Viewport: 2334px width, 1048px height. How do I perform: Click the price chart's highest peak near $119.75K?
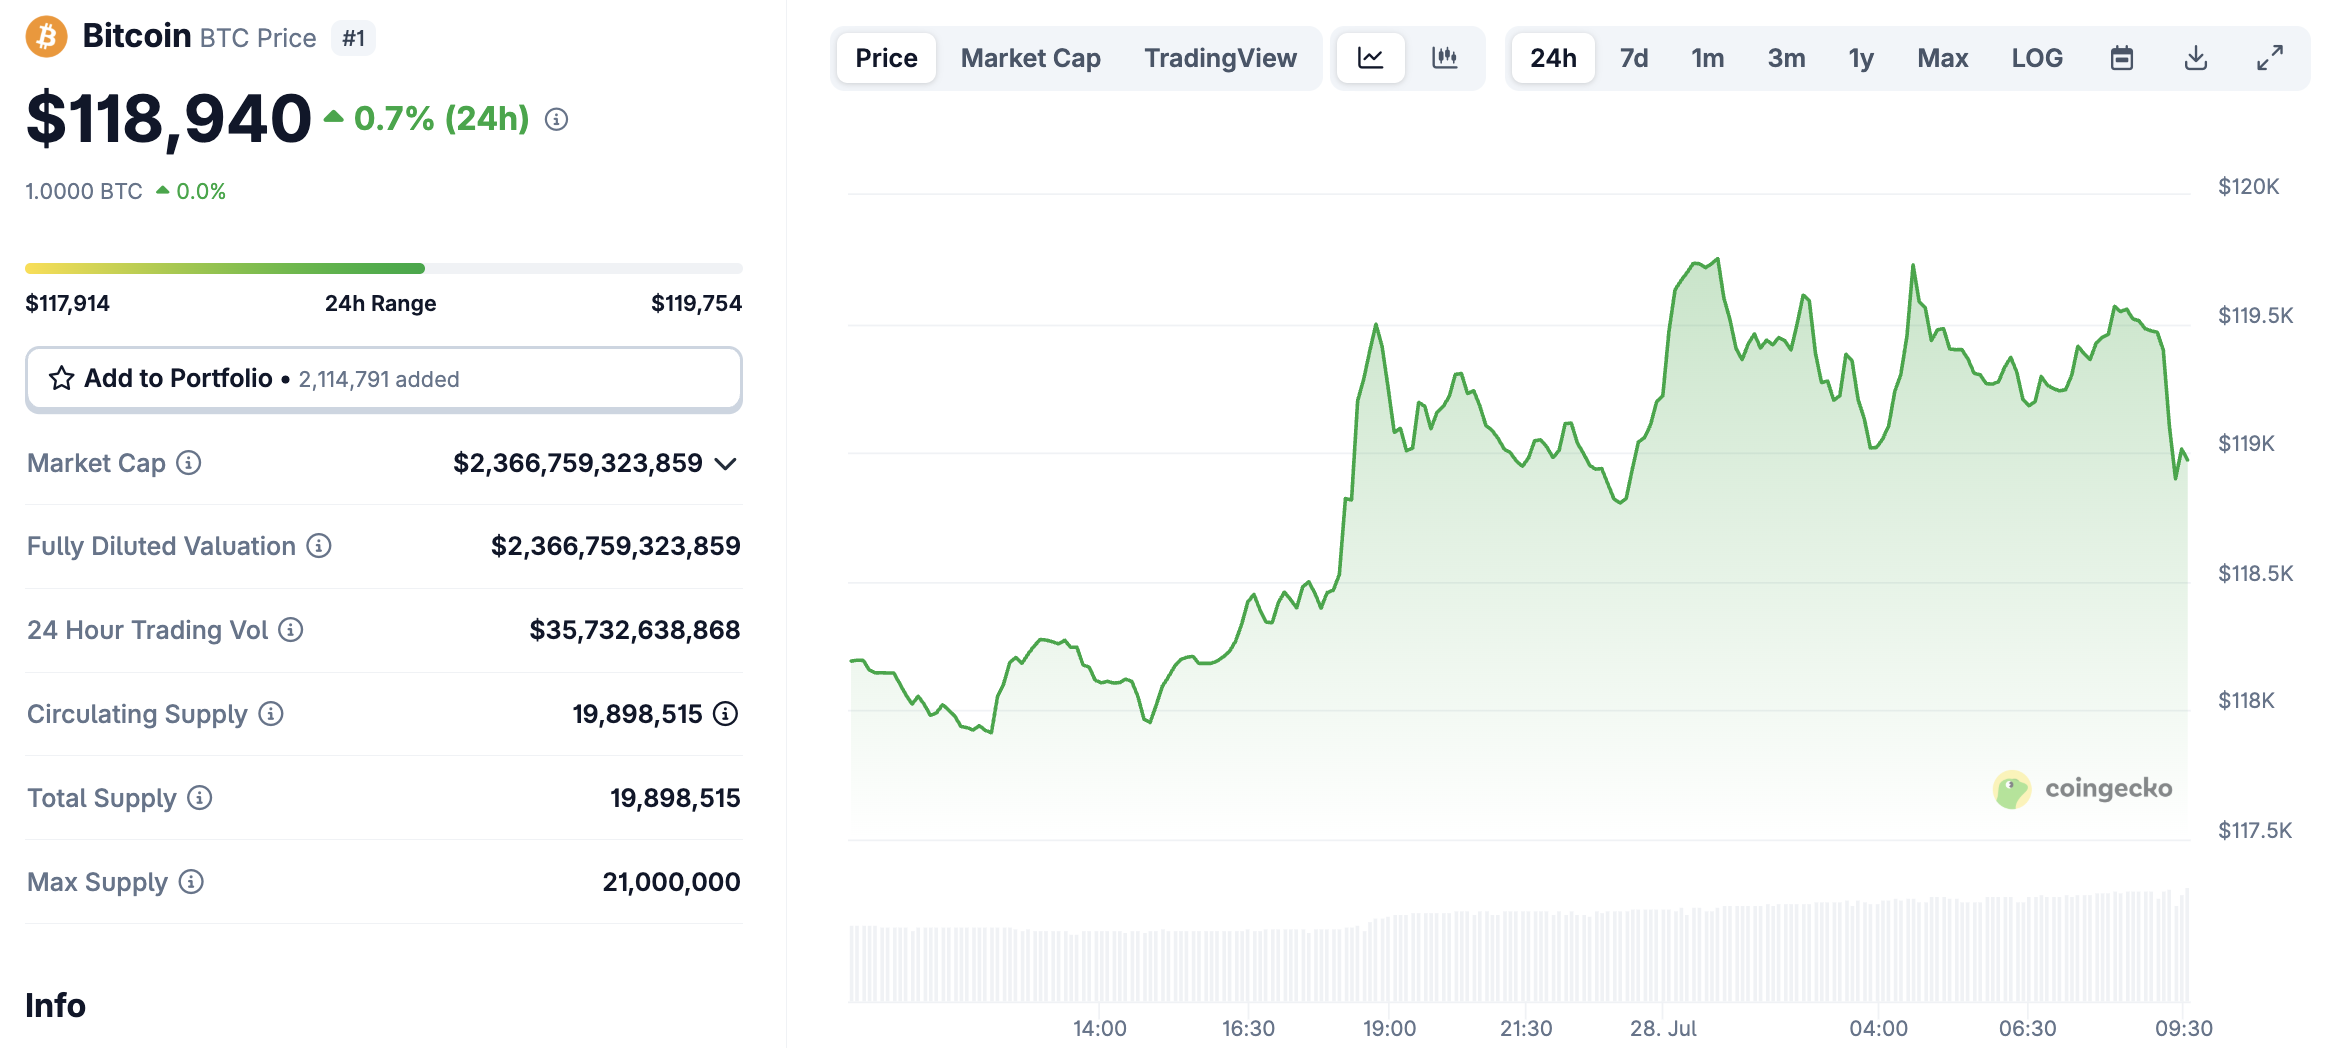coord(1717,260)
